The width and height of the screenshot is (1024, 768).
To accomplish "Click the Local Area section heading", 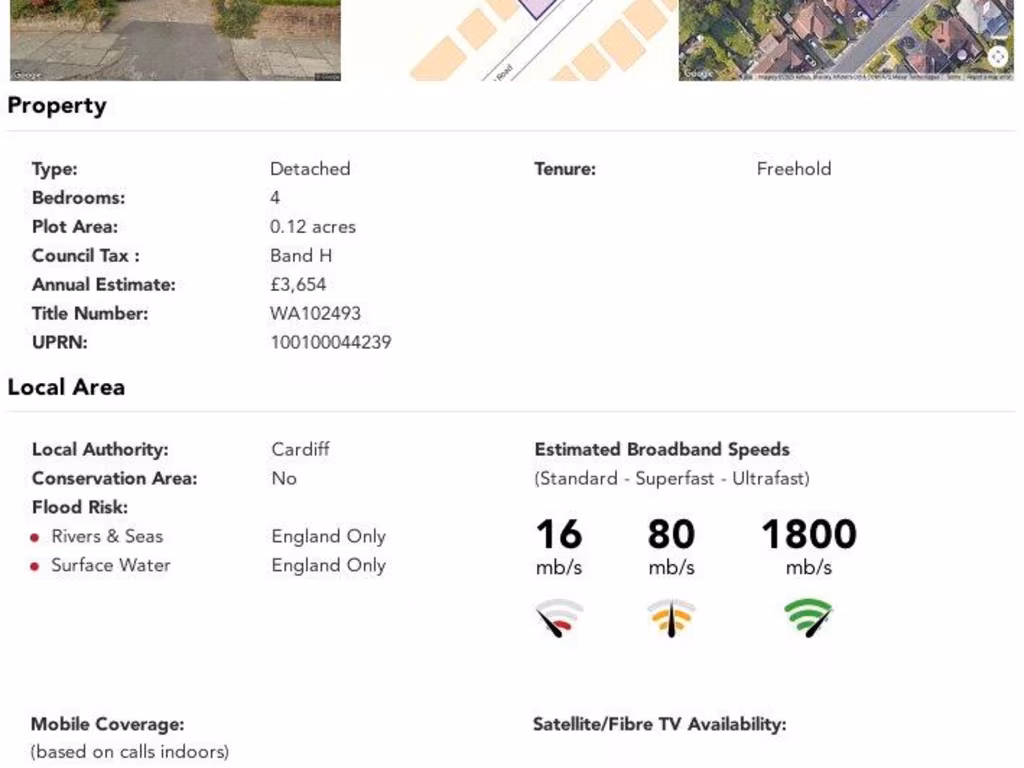I will point(66,387).
